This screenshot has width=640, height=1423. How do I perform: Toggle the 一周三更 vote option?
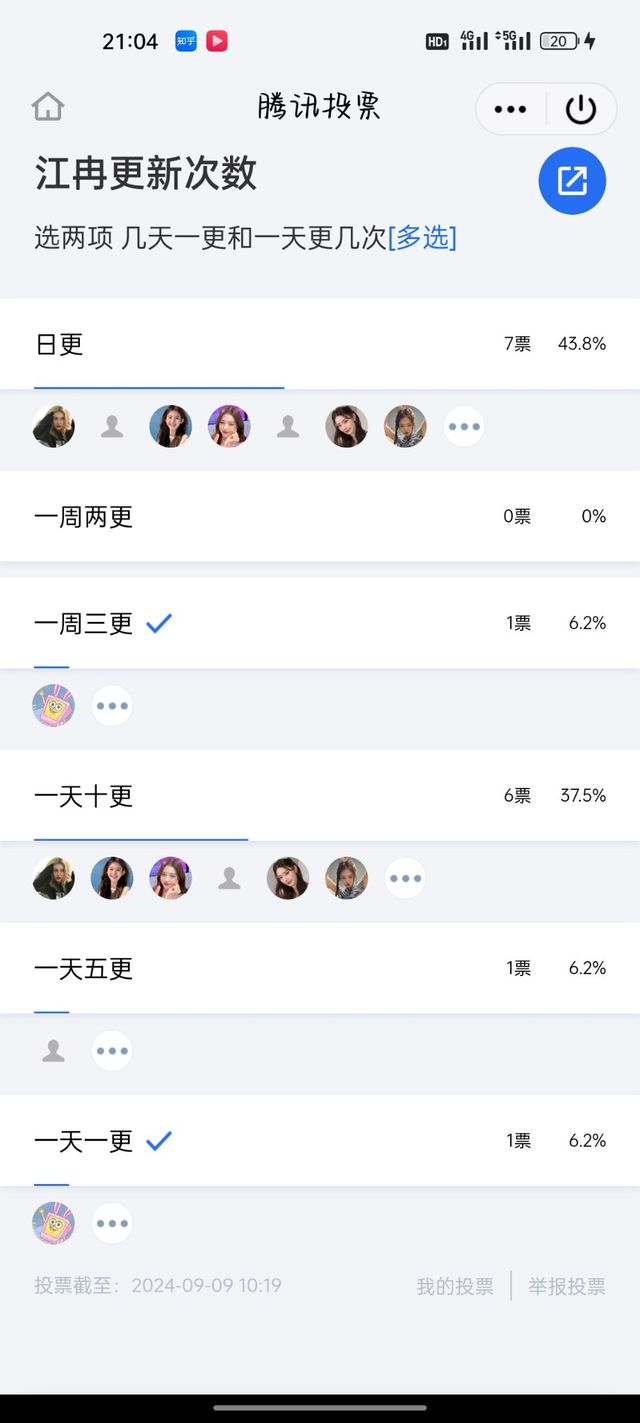320,623
